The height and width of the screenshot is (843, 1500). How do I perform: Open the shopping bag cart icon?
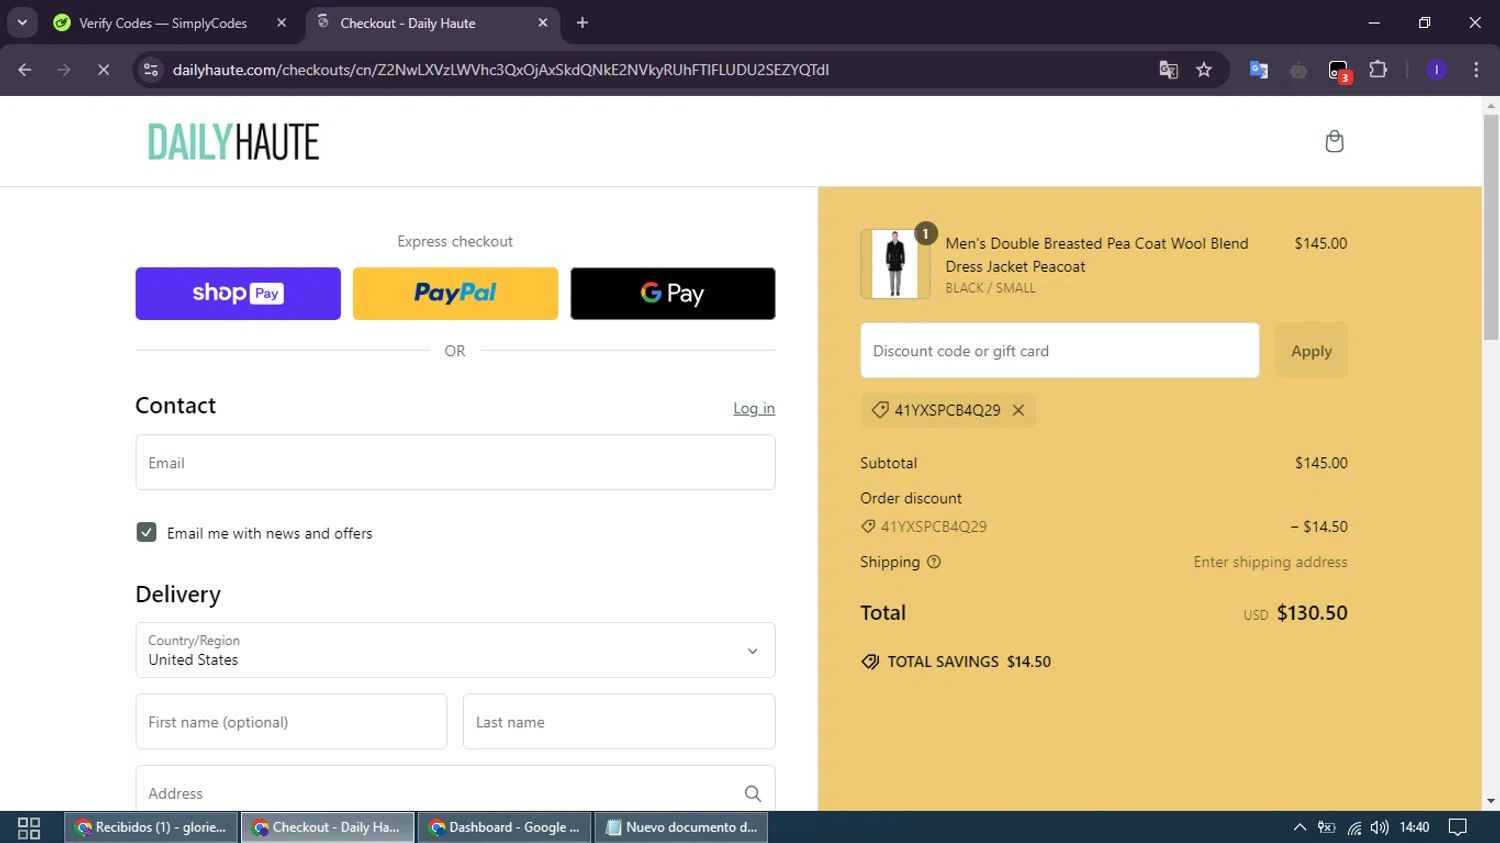tap(1334, 141)
